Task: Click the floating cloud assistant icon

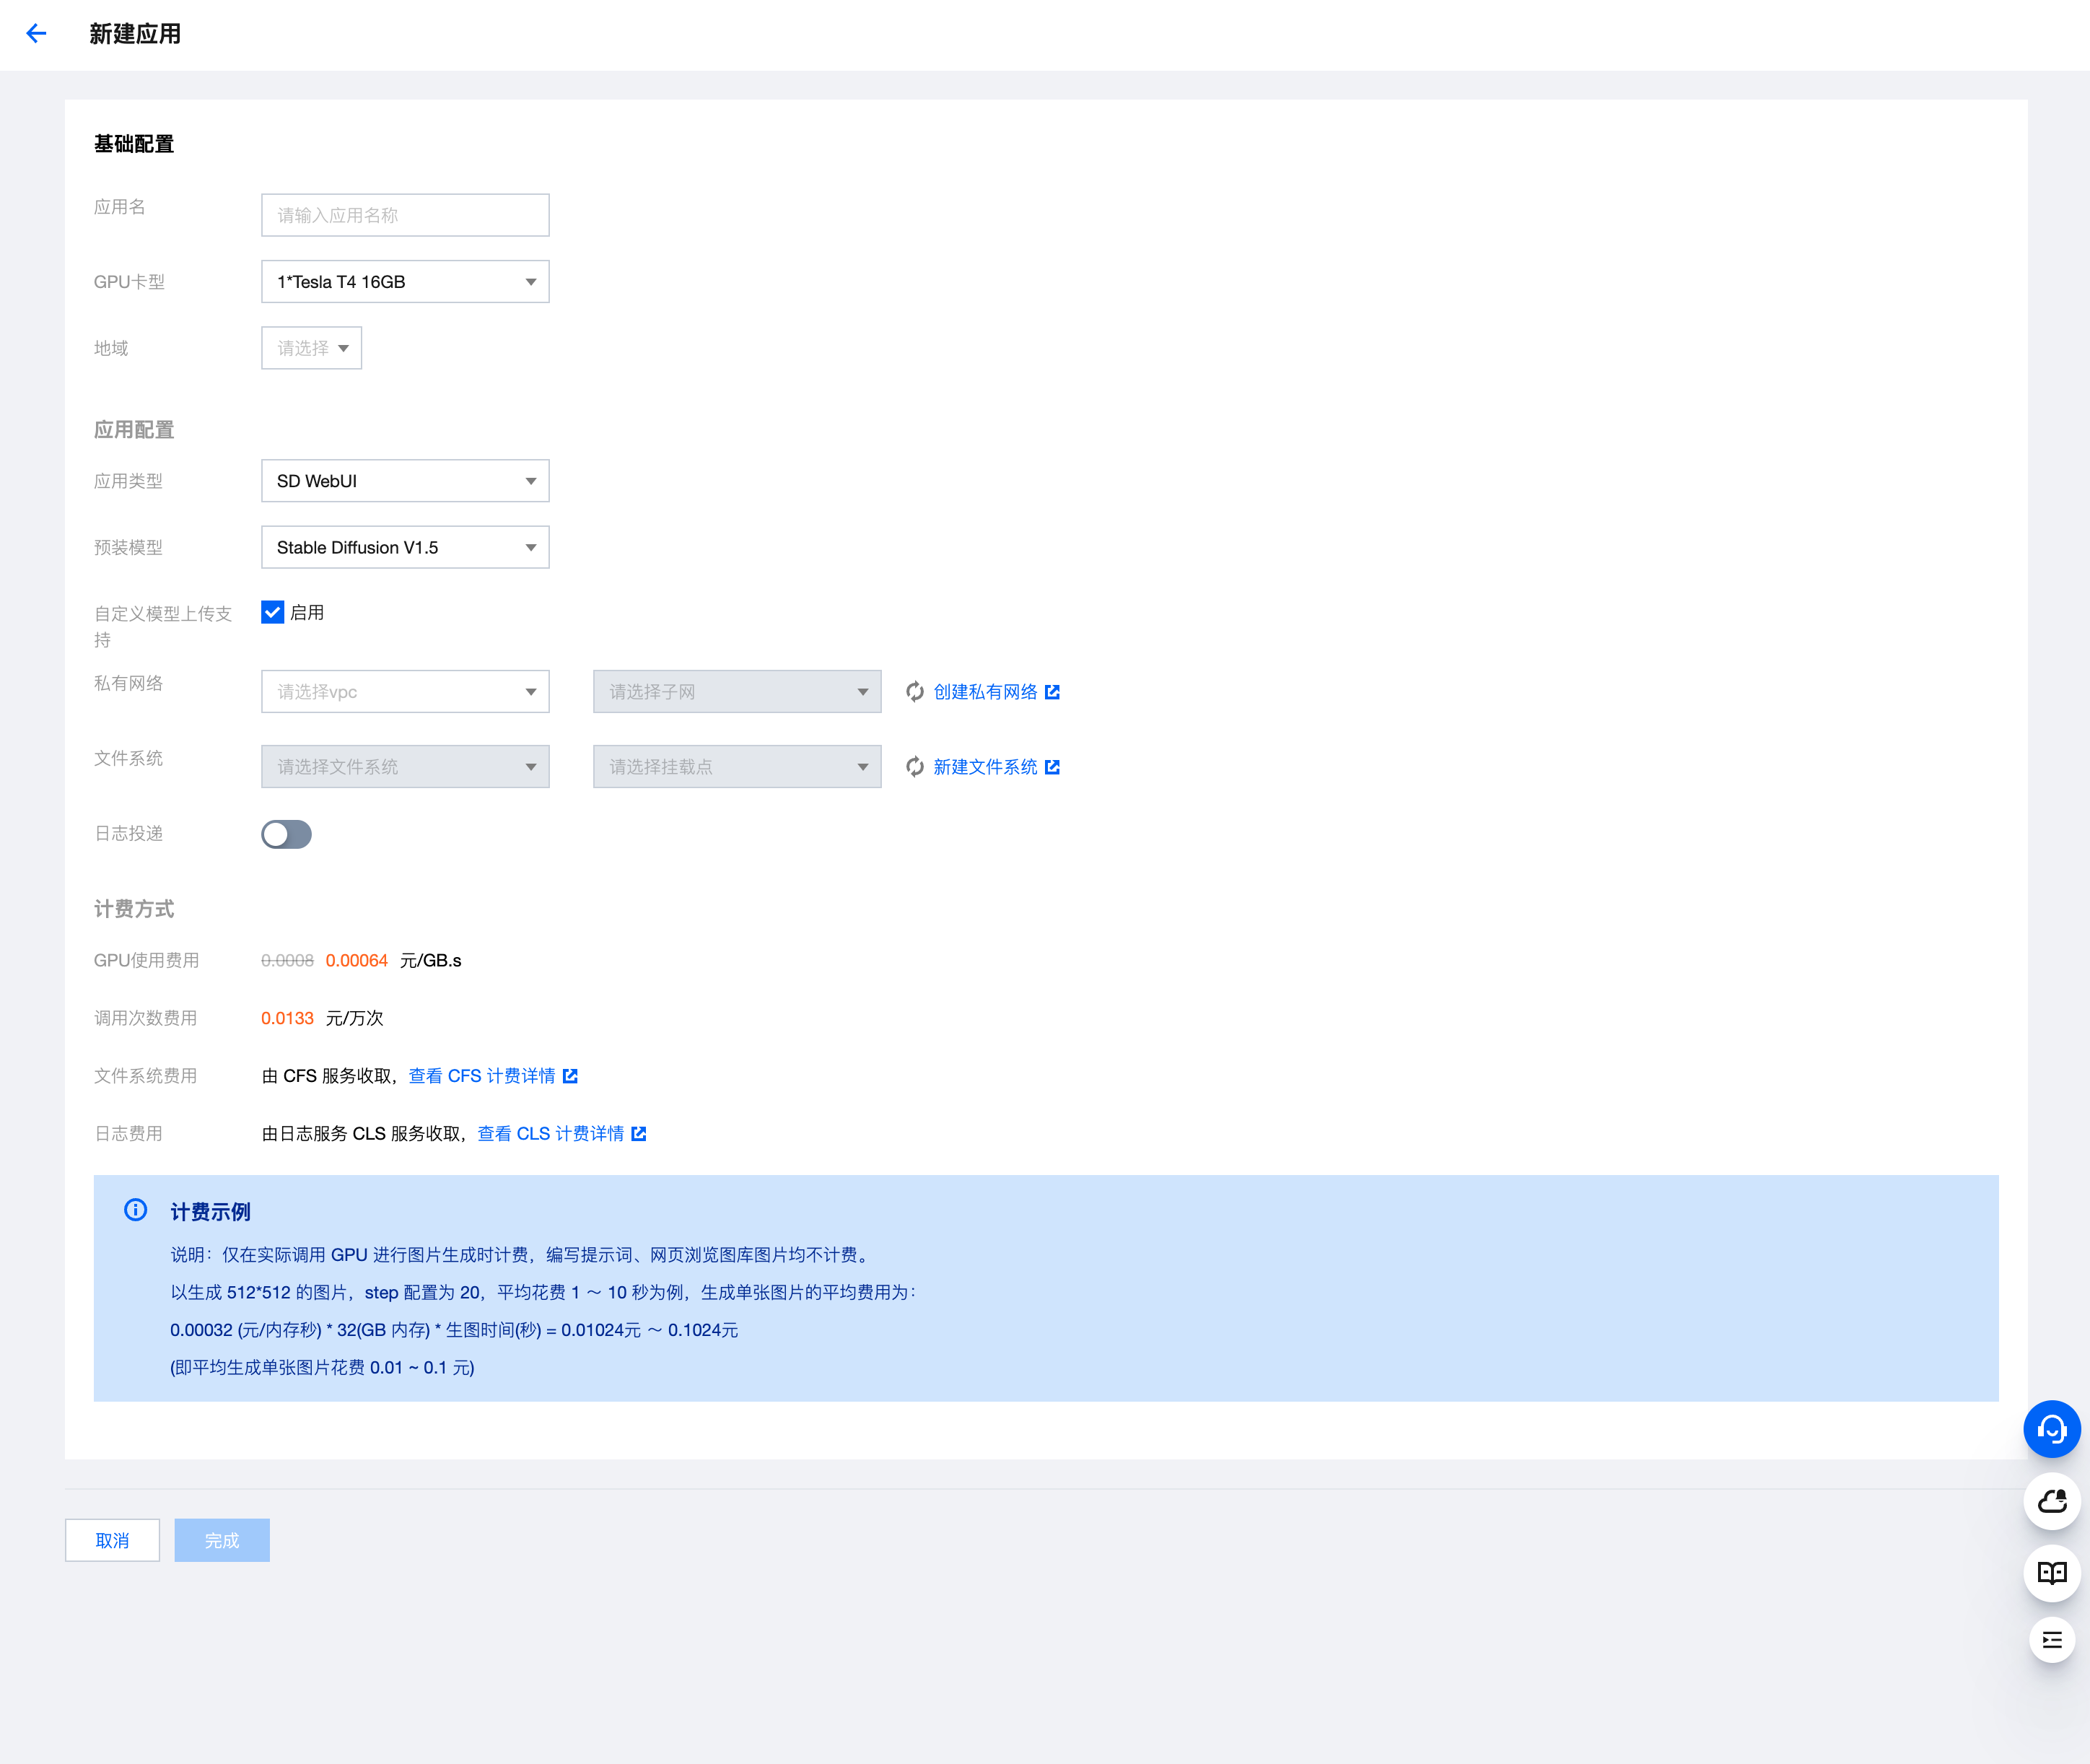Action: click(2051, 1501)
